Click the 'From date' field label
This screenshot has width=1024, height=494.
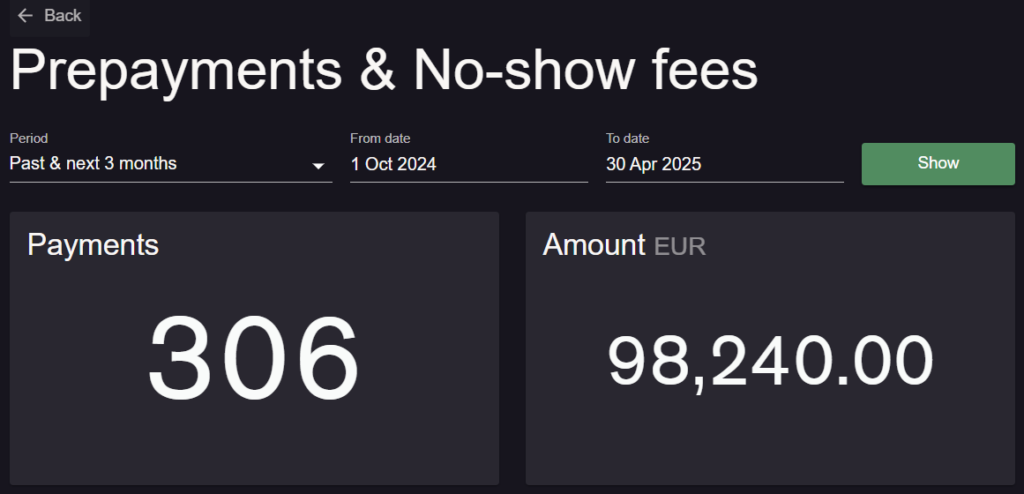[380, 138]
